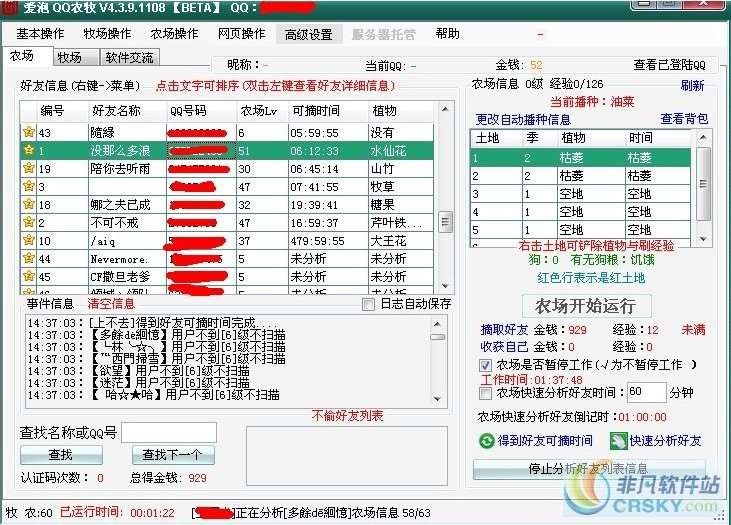Screen dimensions: 731x525
Task: Click the 得到好友可摘时间 label
Action: 545,441
